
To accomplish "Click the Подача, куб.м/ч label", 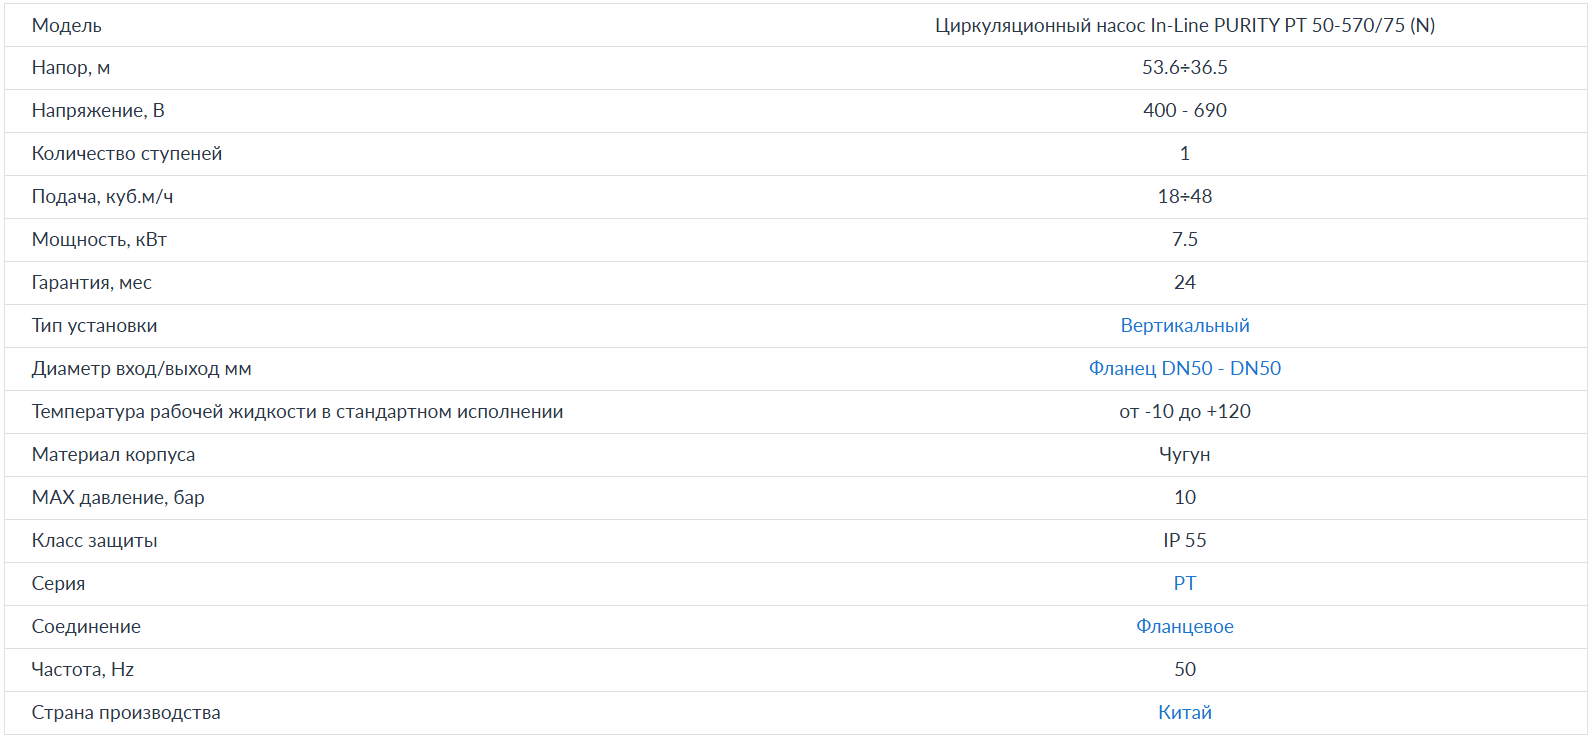I will tap(102, 197).
